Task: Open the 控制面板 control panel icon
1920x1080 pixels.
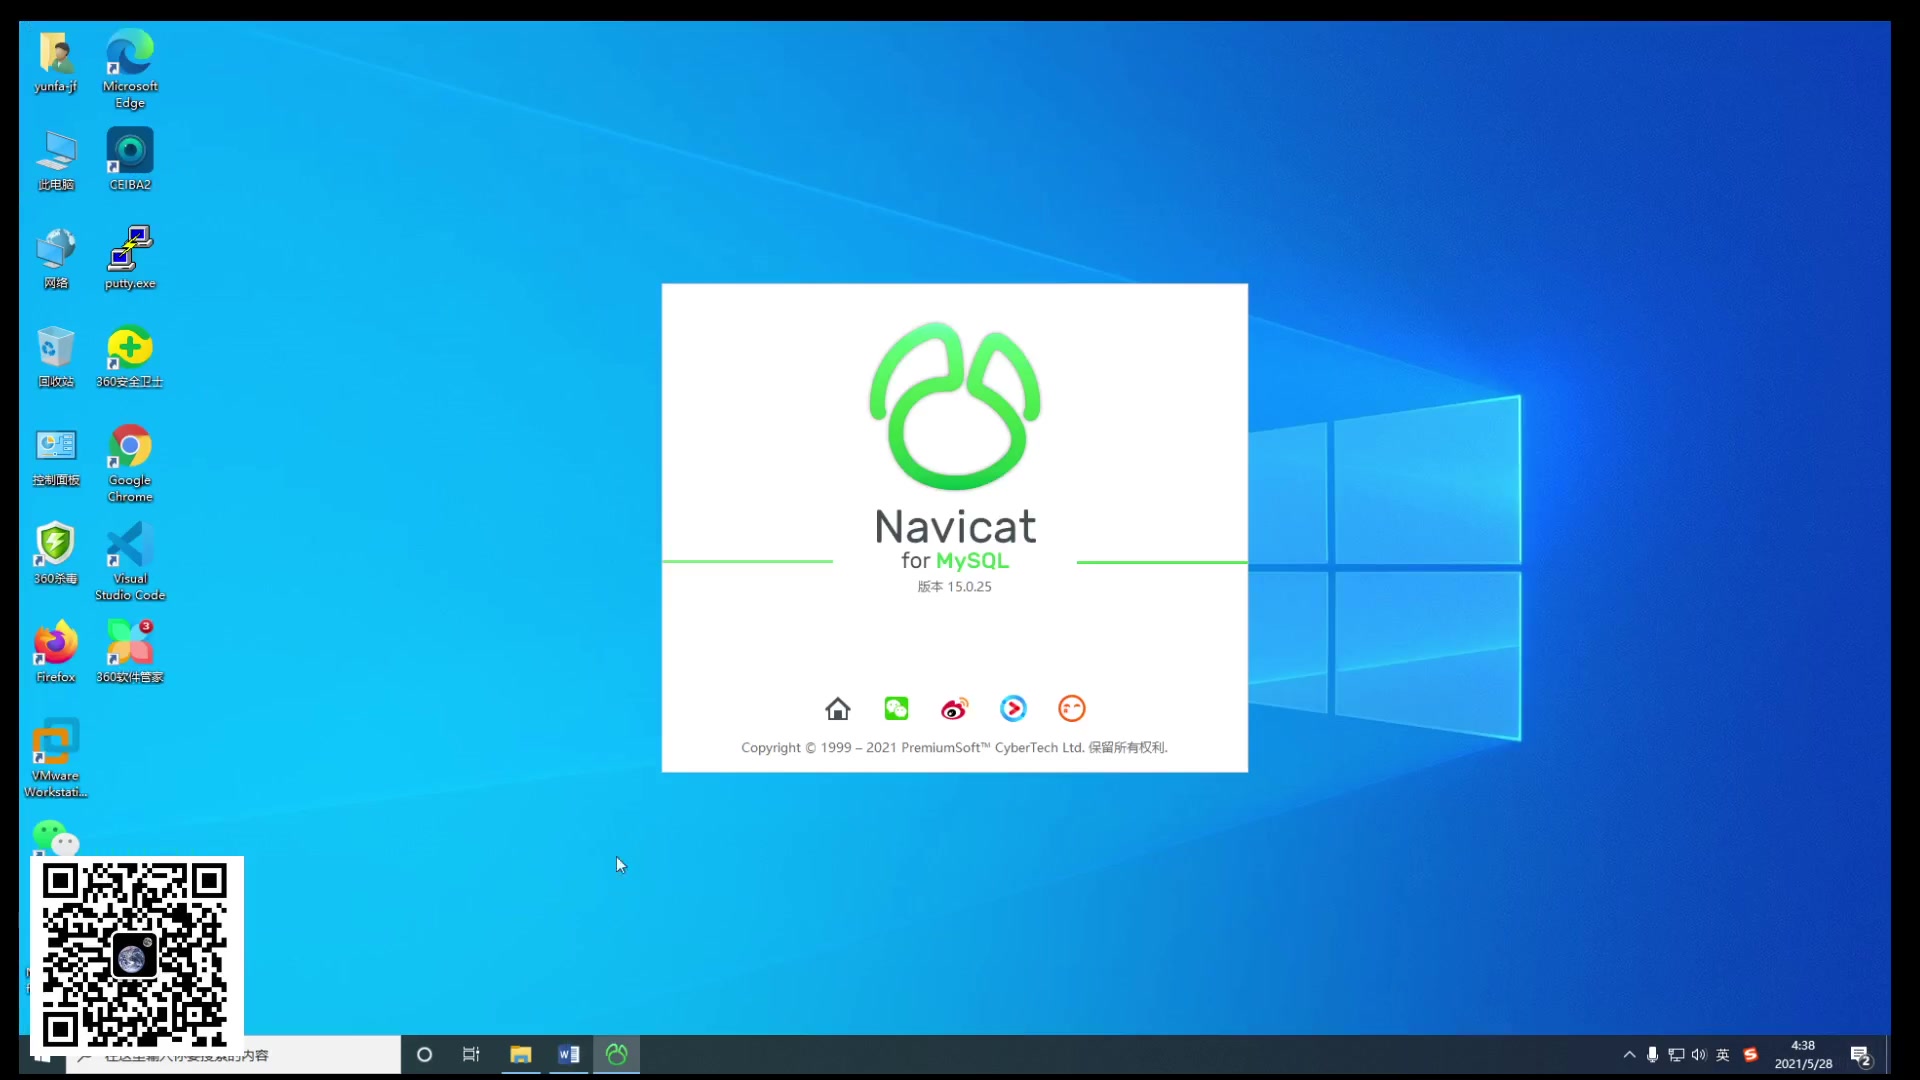Action: click(x=56, y=456)
